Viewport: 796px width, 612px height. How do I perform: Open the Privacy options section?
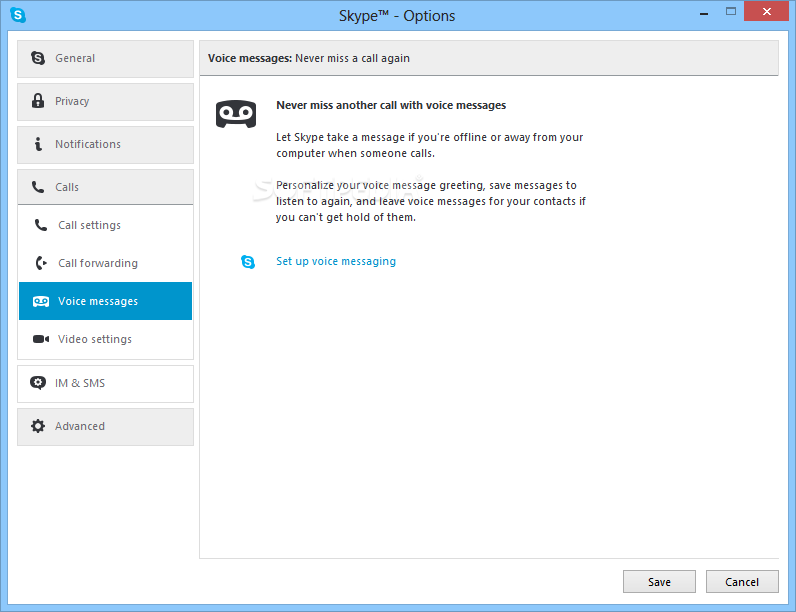106,102
